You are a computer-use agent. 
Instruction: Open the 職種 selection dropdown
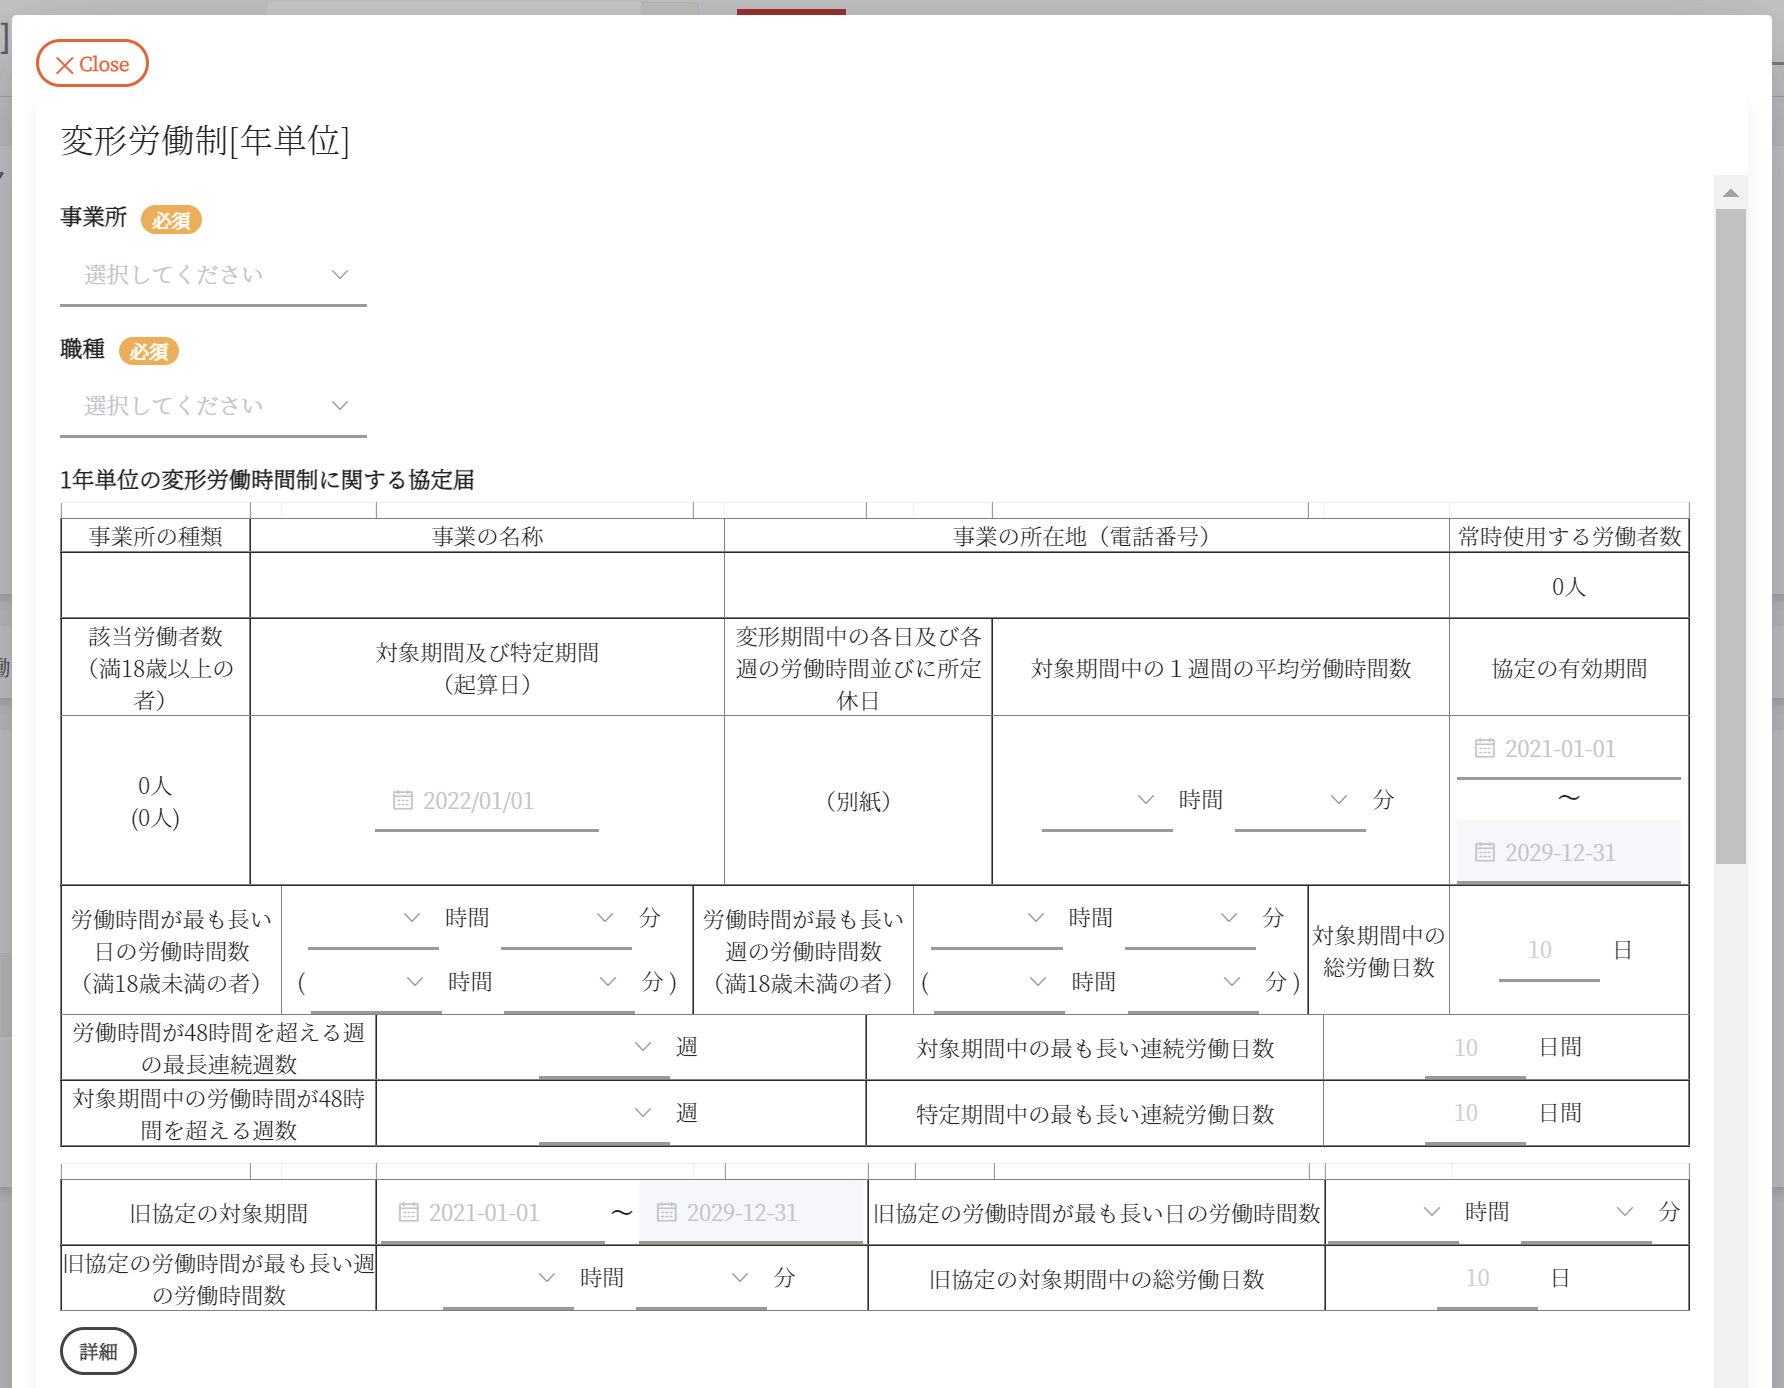pyautogui.click(x=213, y=406)
